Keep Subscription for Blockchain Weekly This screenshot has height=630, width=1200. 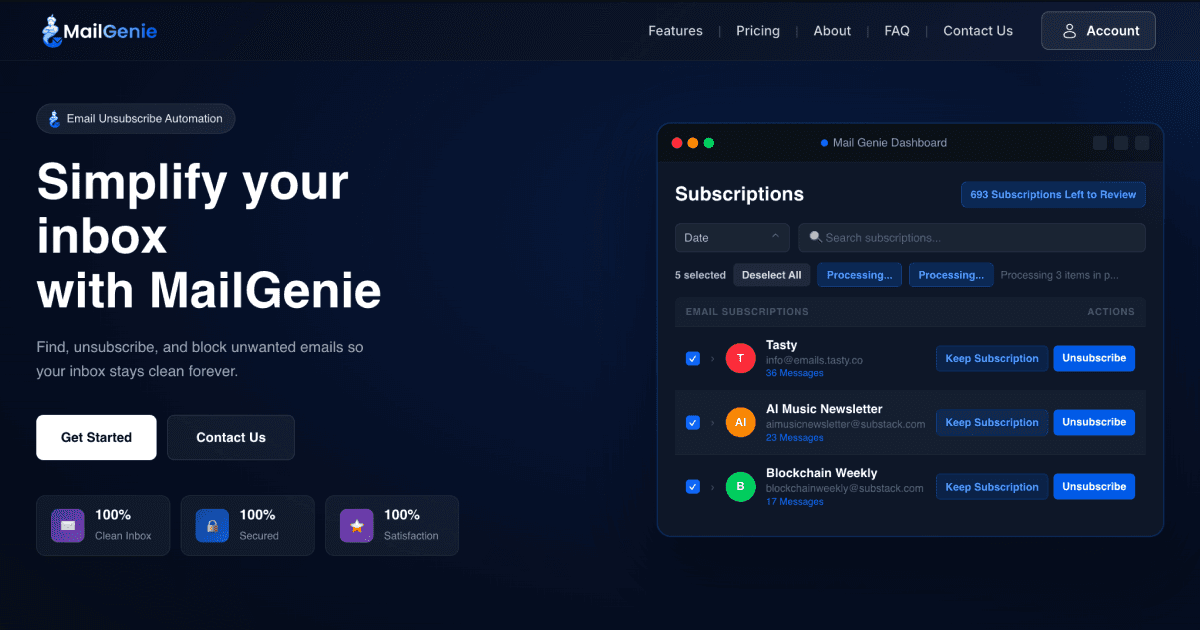[x=992, y=487]
